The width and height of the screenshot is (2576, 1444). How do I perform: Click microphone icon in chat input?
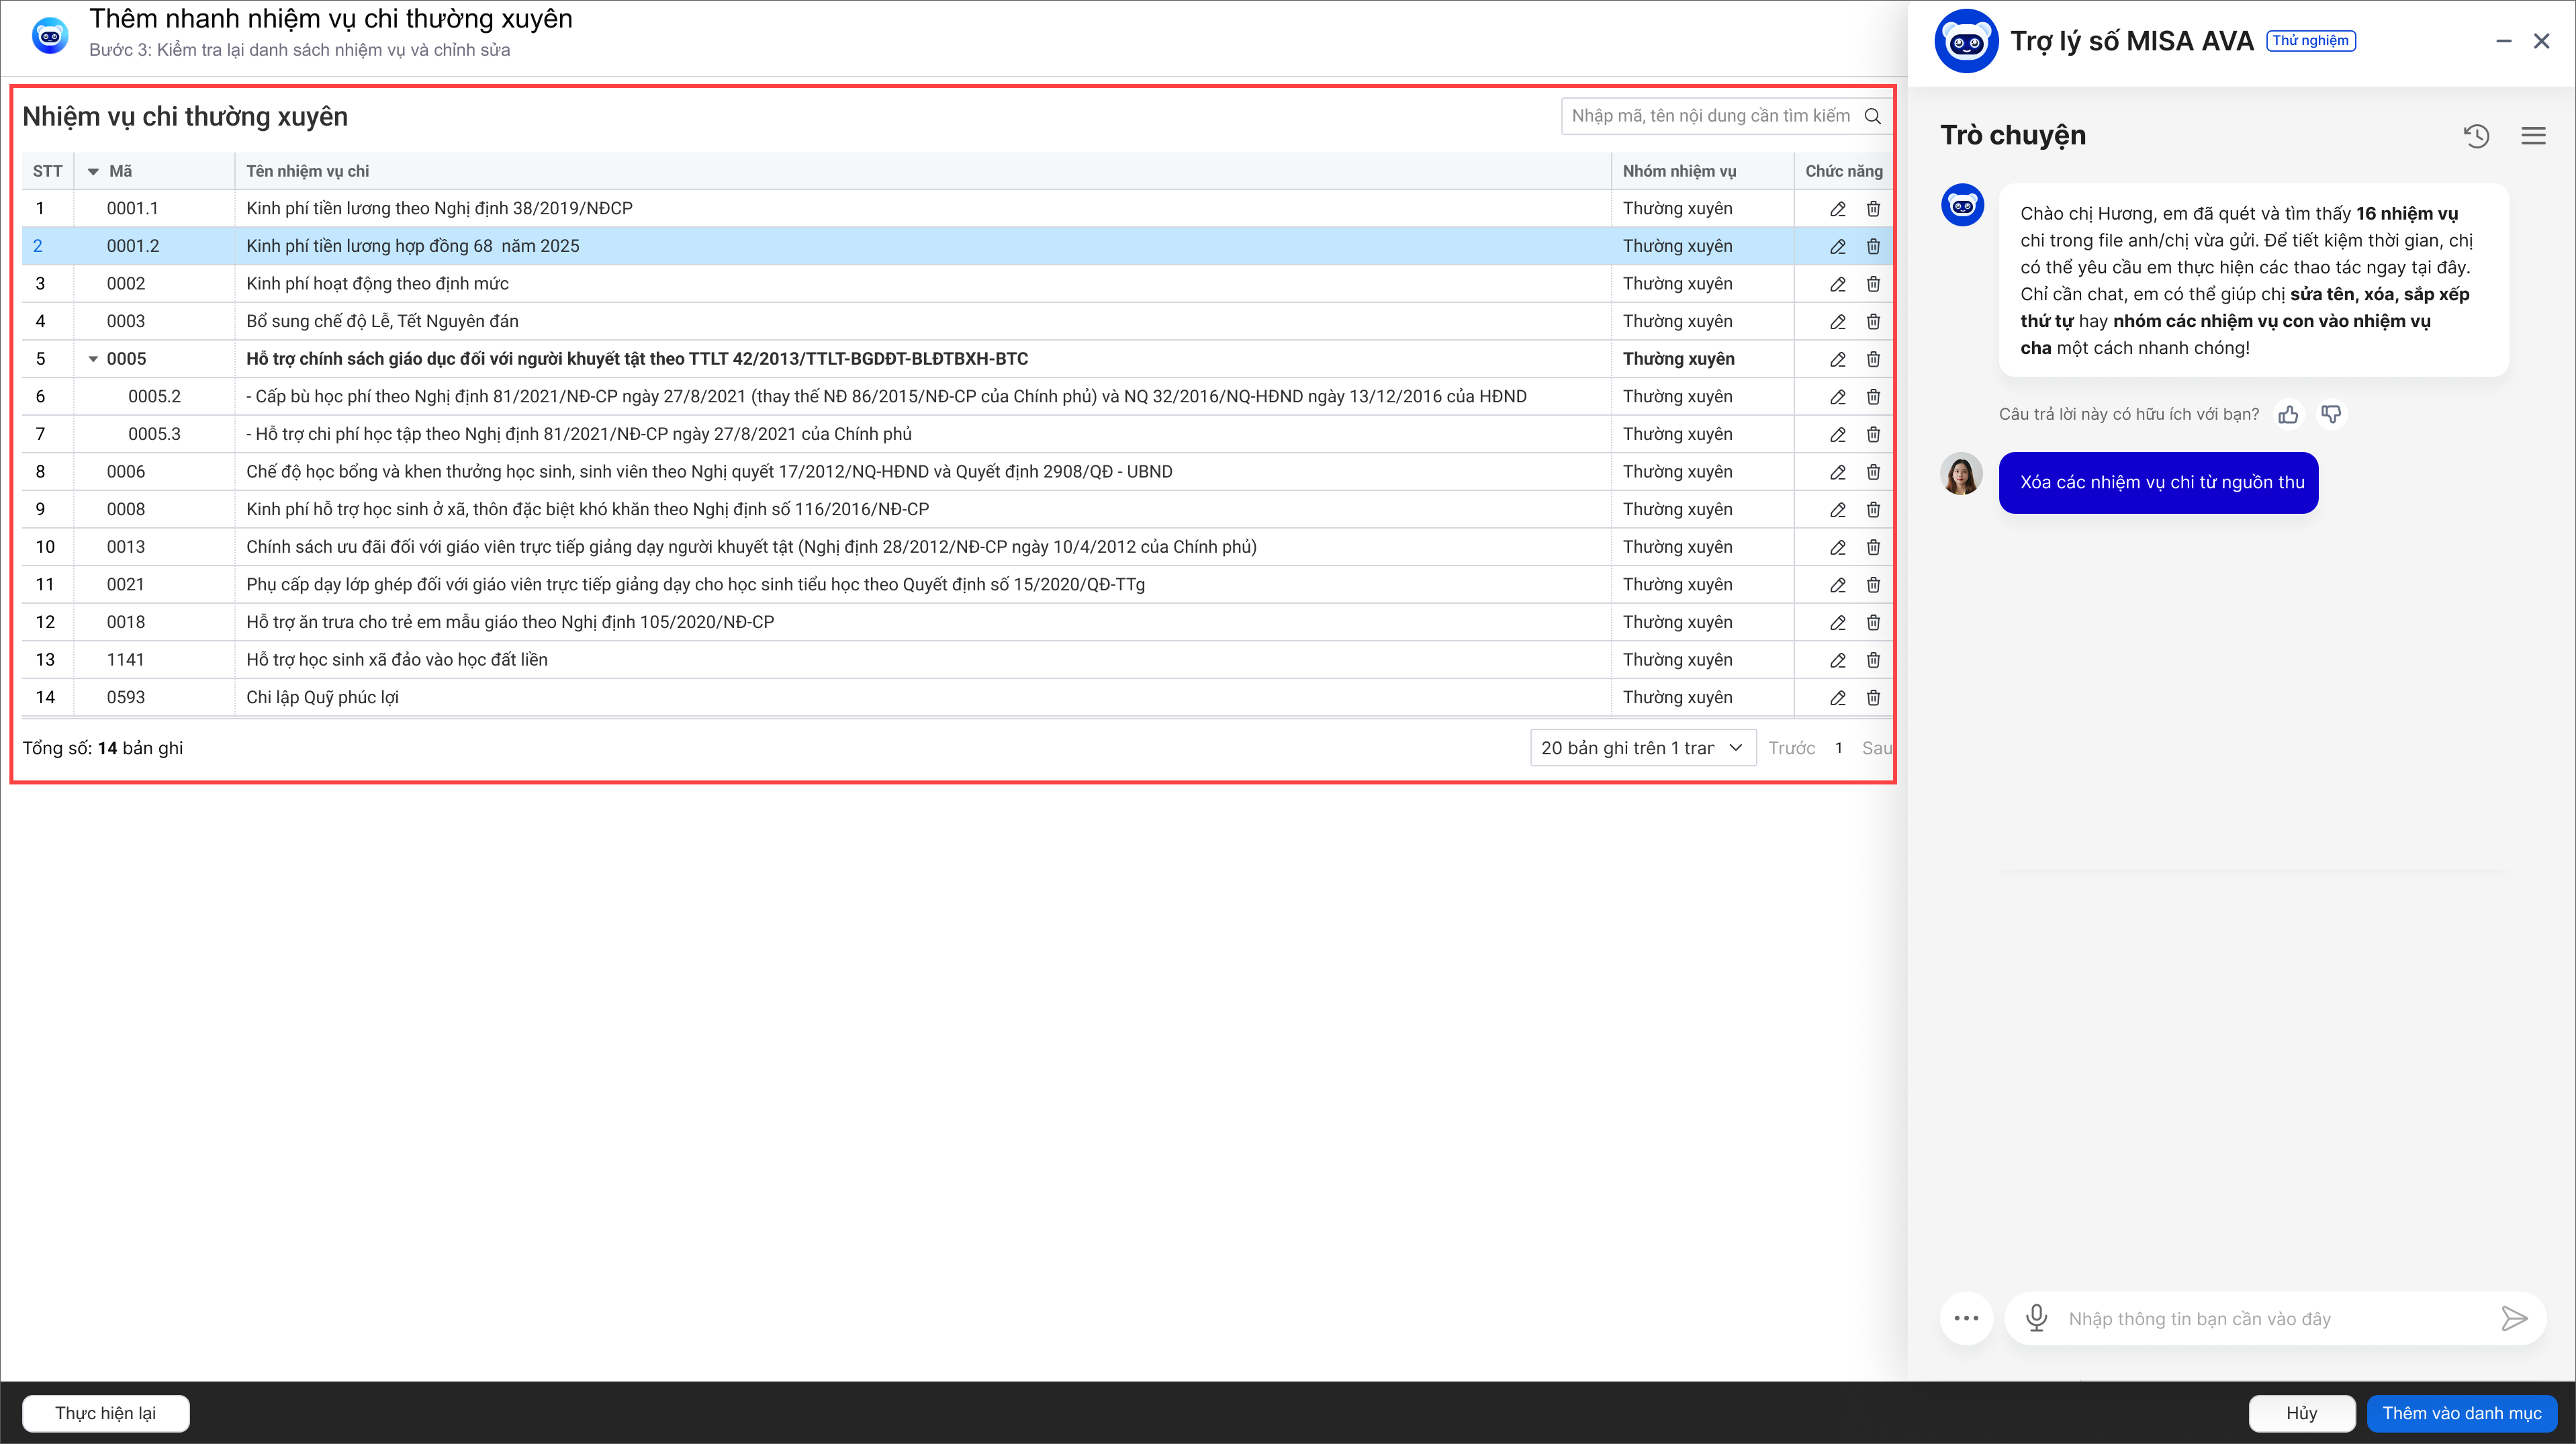(2036, 1318)
